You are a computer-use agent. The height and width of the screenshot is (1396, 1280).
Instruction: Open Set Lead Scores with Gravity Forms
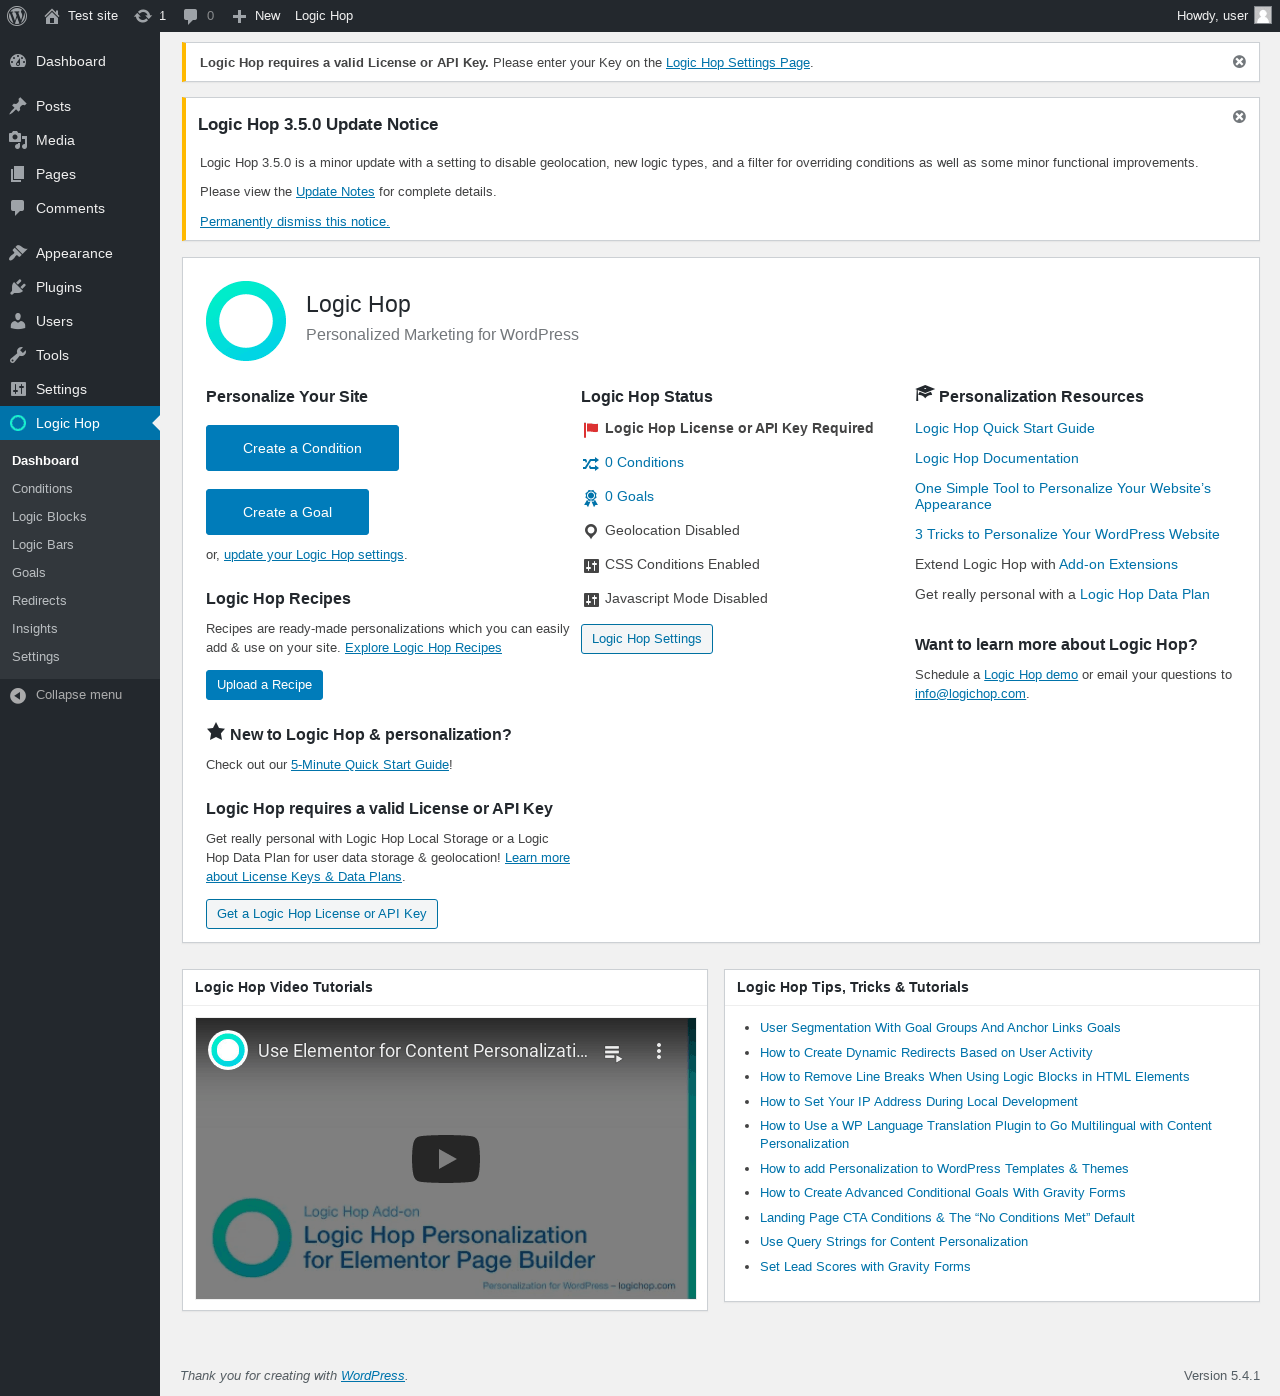(865, 1267)
